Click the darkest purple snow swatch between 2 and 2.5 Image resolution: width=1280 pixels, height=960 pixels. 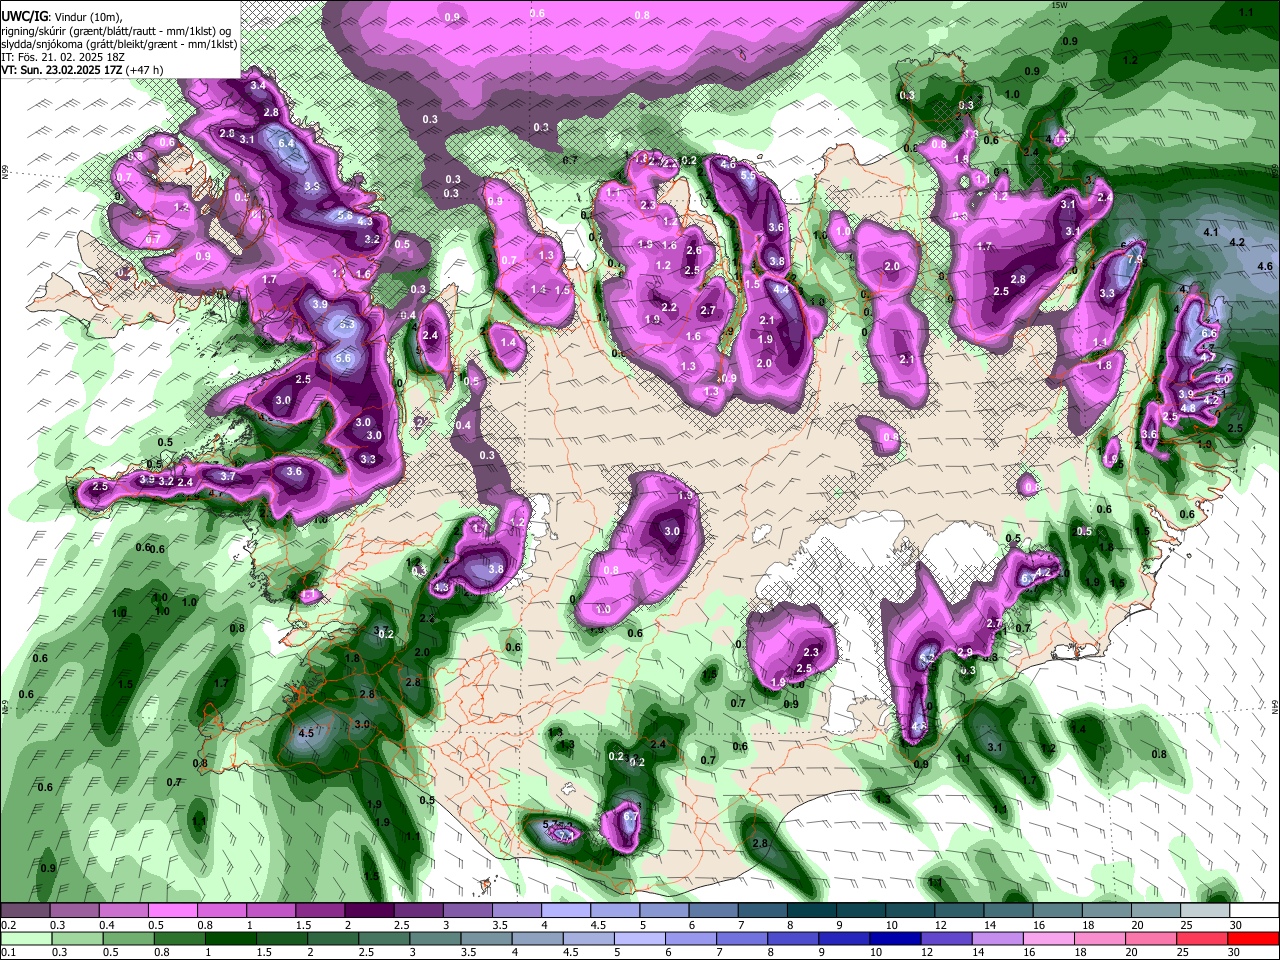tap(368, 911)
